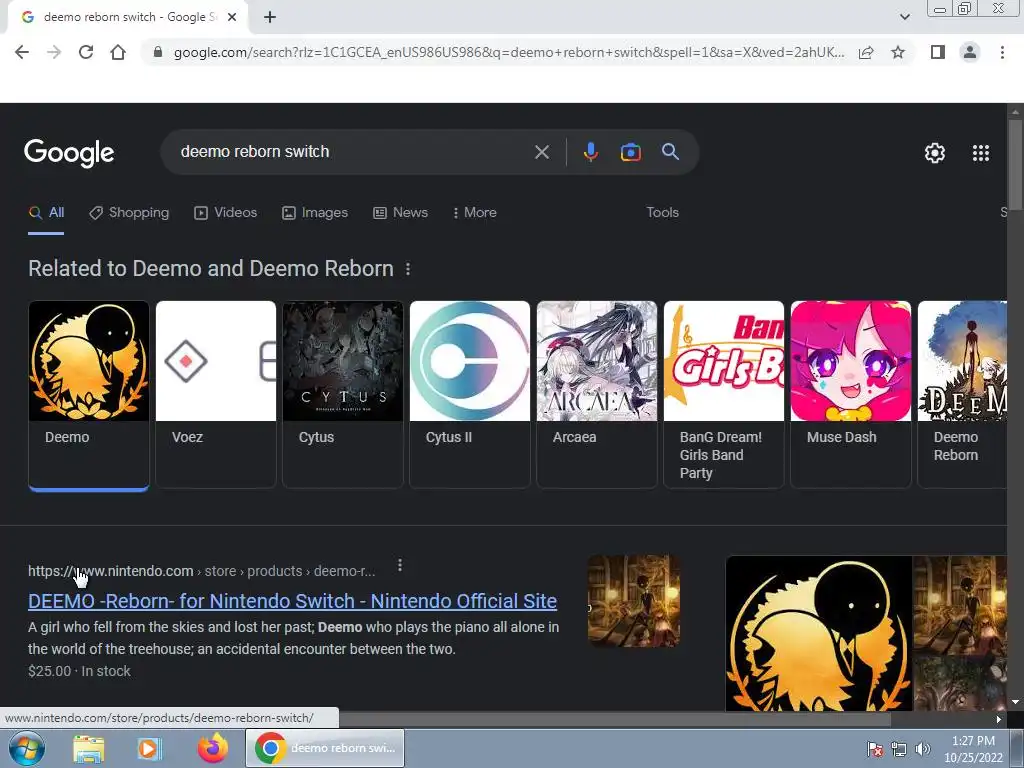Click the scroll right arrow at the bottom
The height and width of the screenshot is (768, 1024).
tap(999, 719)
